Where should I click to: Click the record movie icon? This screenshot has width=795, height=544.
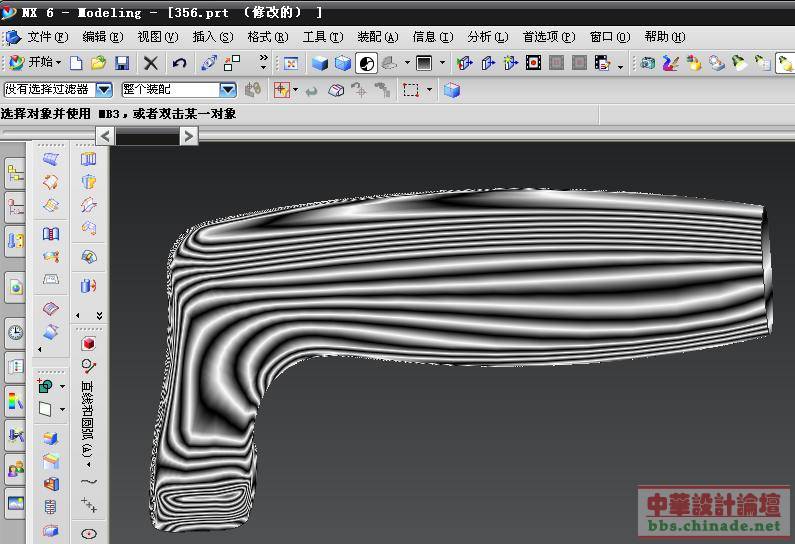[x=533, y=63]
